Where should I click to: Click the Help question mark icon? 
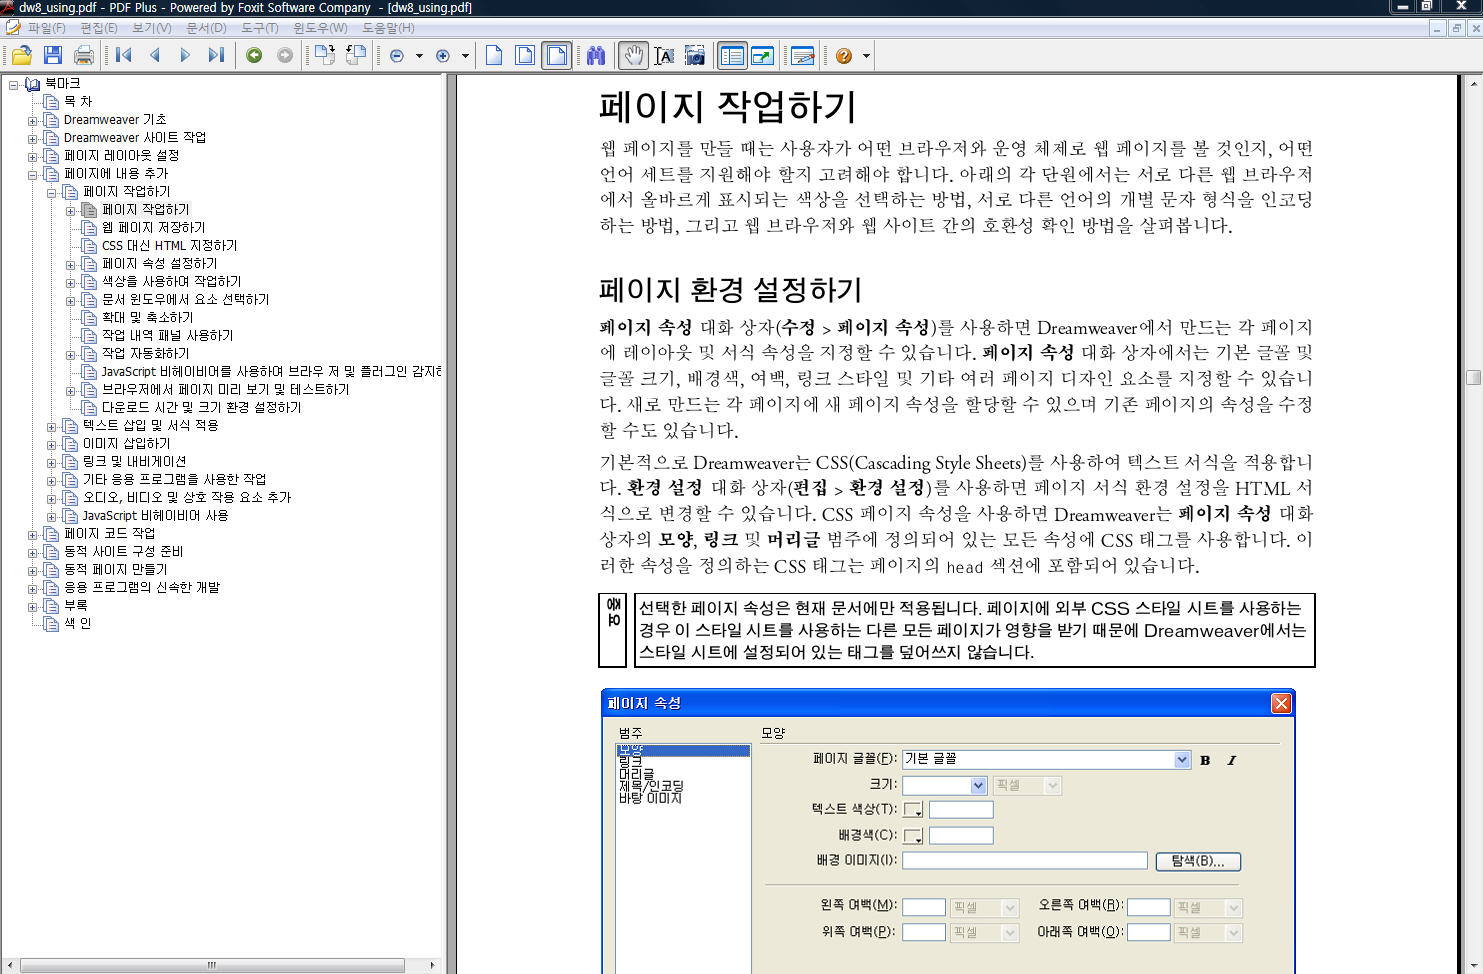click(844, 56)
